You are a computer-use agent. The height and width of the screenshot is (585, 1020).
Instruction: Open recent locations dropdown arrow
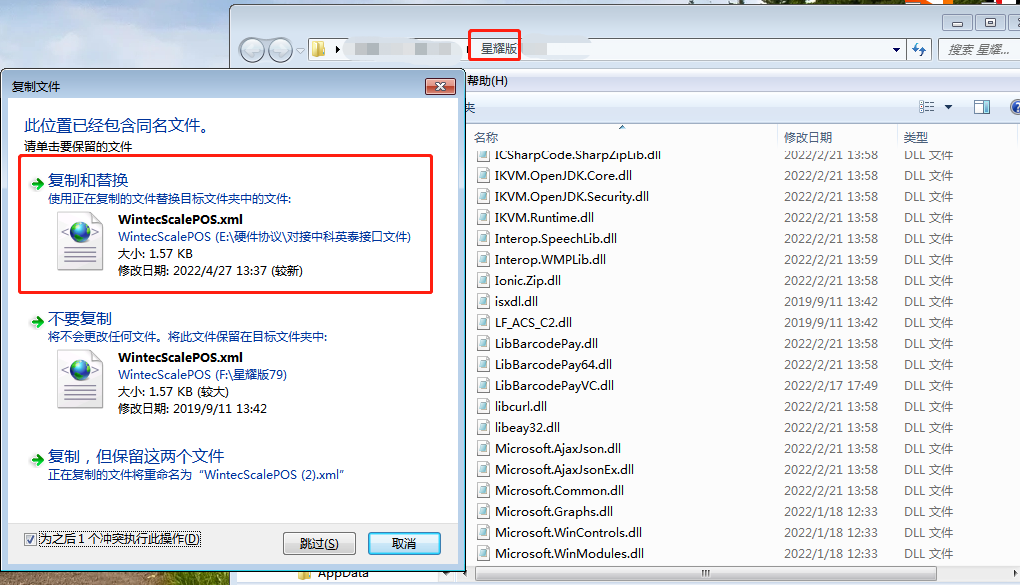(300, 50)
